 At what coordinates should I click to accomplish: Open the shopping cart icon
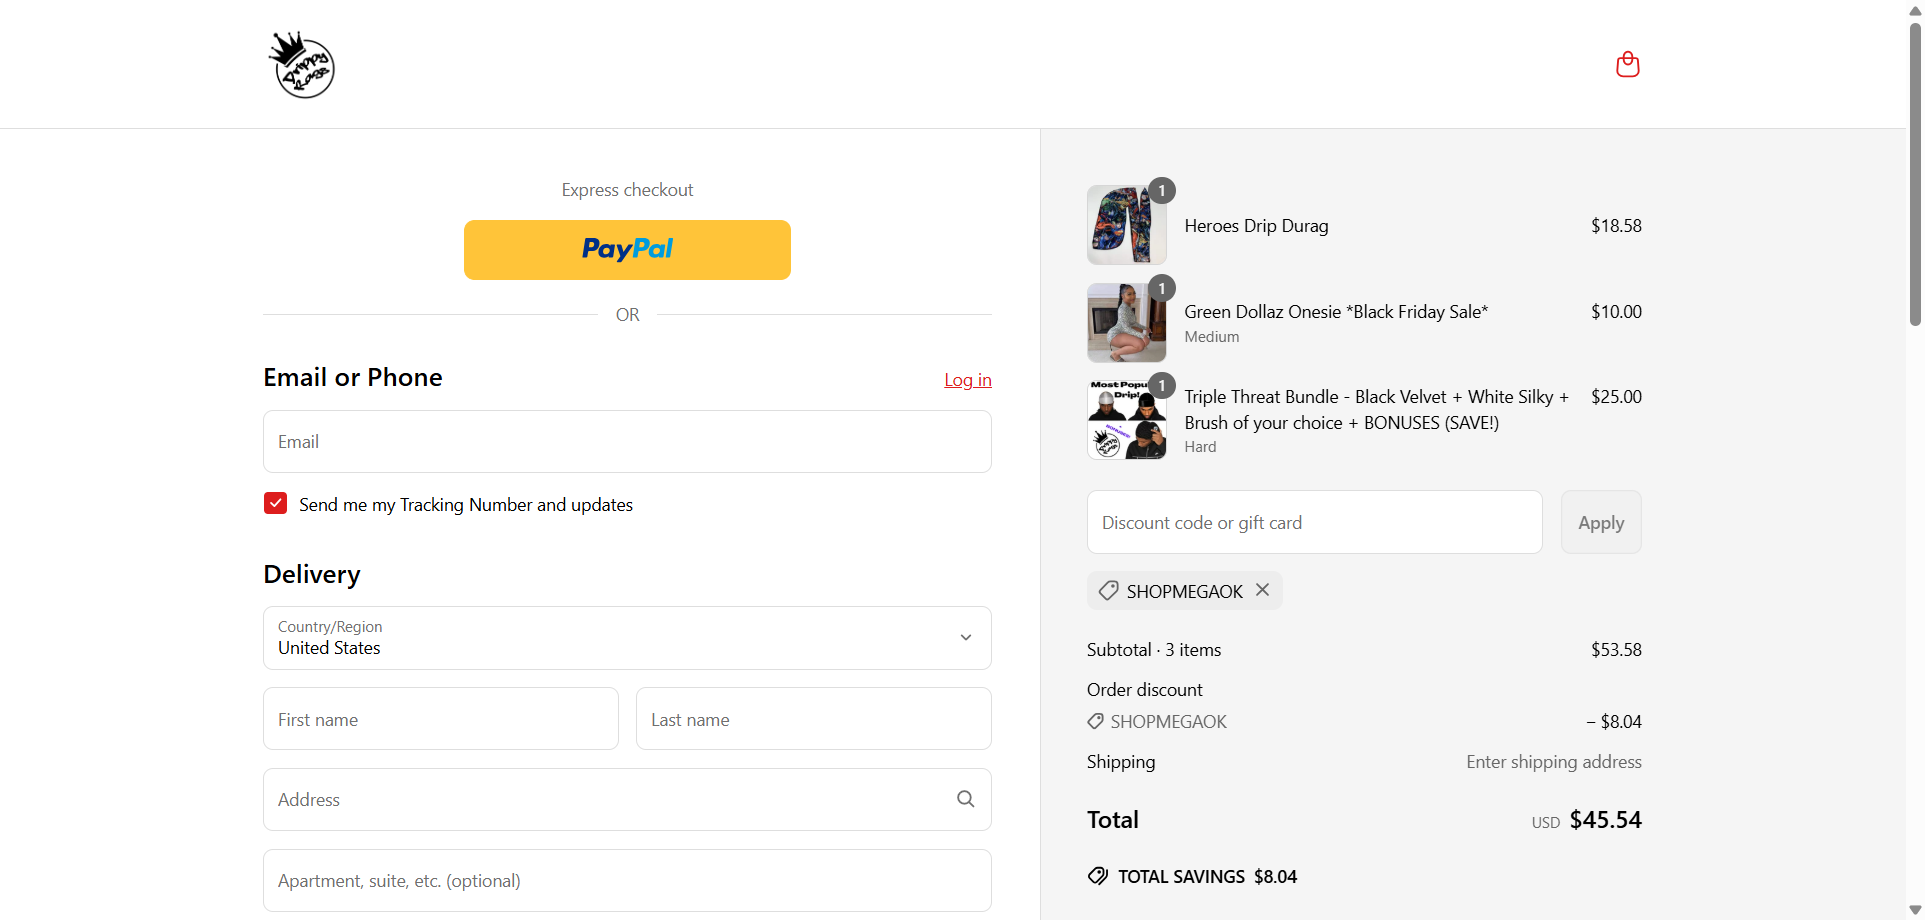[1627, 64]
